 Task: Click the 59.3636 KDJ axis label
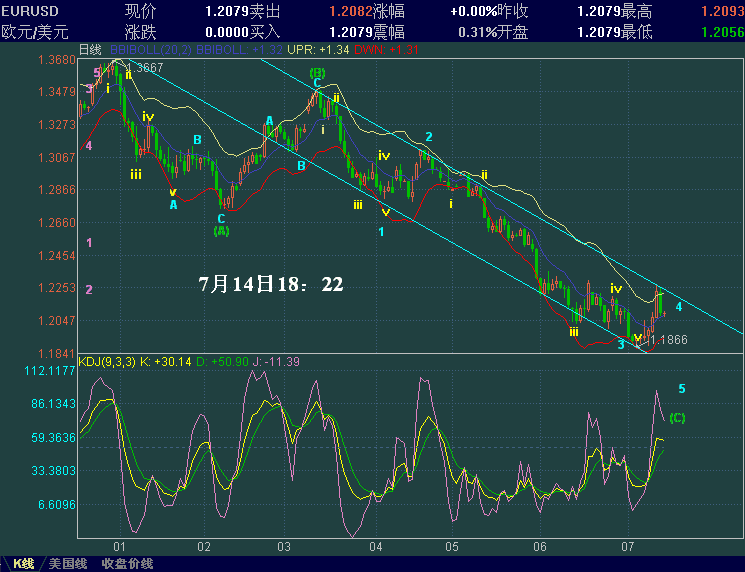pyautogui.click(x=53, y=438)
